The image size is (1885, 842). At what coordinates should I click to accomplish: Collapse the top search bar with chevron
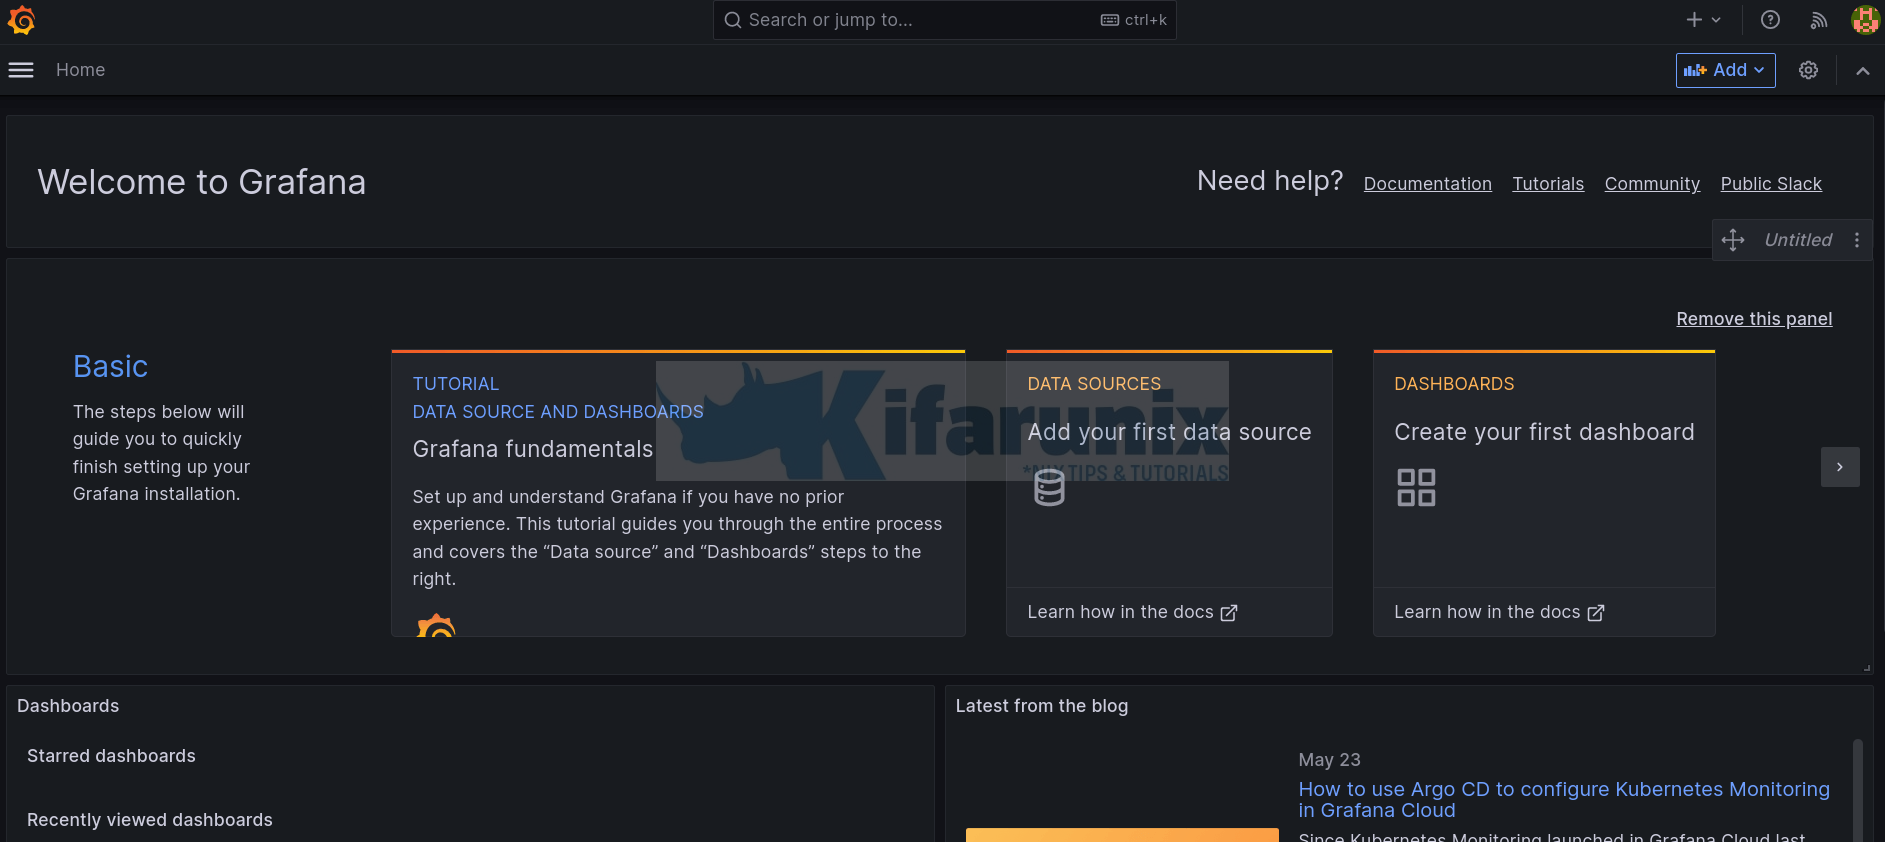click(1862, 71)
